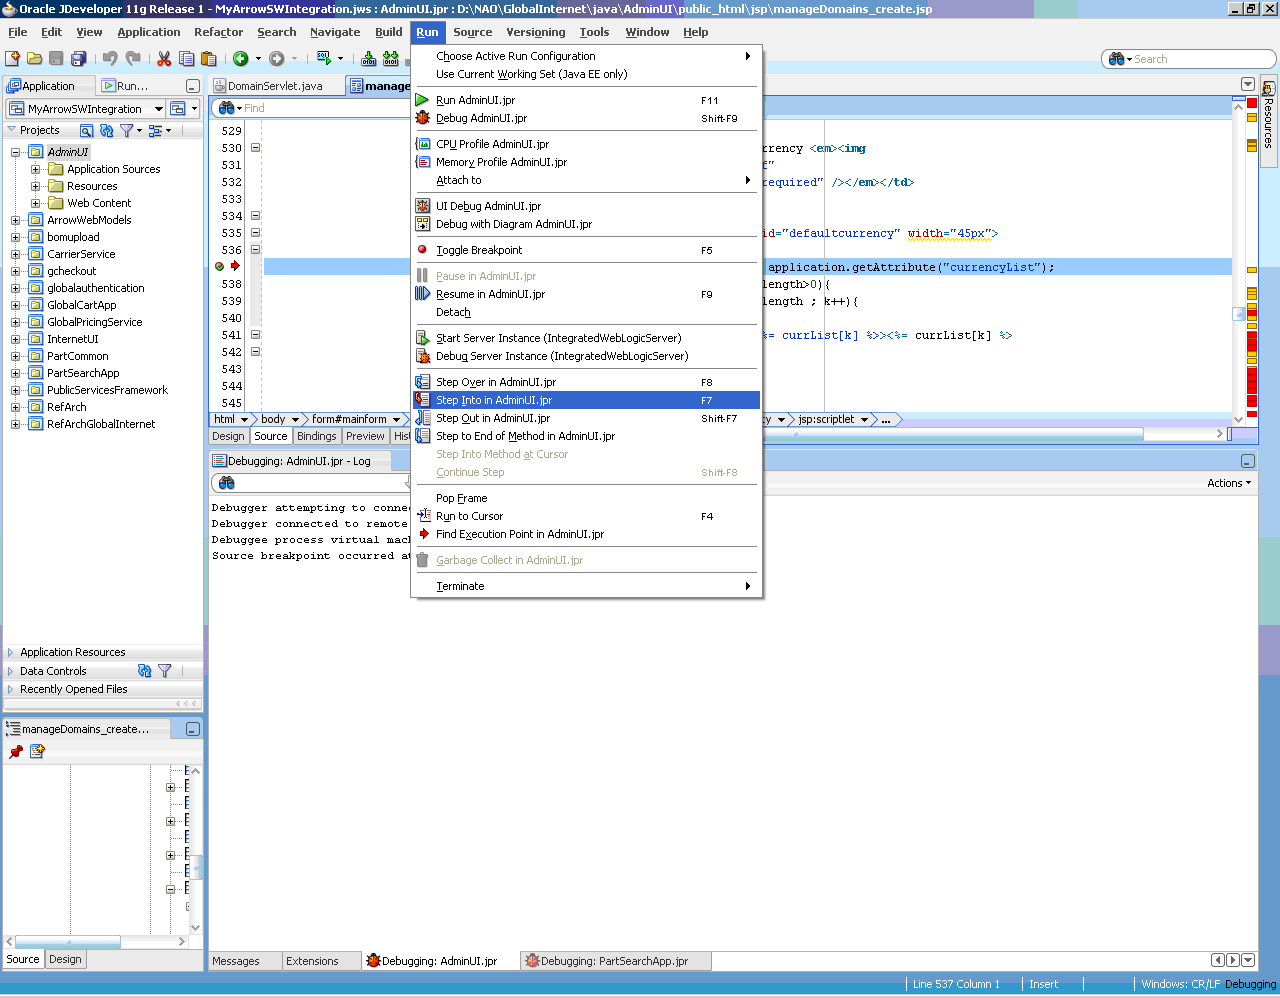The width and height of the screenshot is (1280, 998).
Task: Select the GlobalPricingService project
Action: (x=94, y=322)
